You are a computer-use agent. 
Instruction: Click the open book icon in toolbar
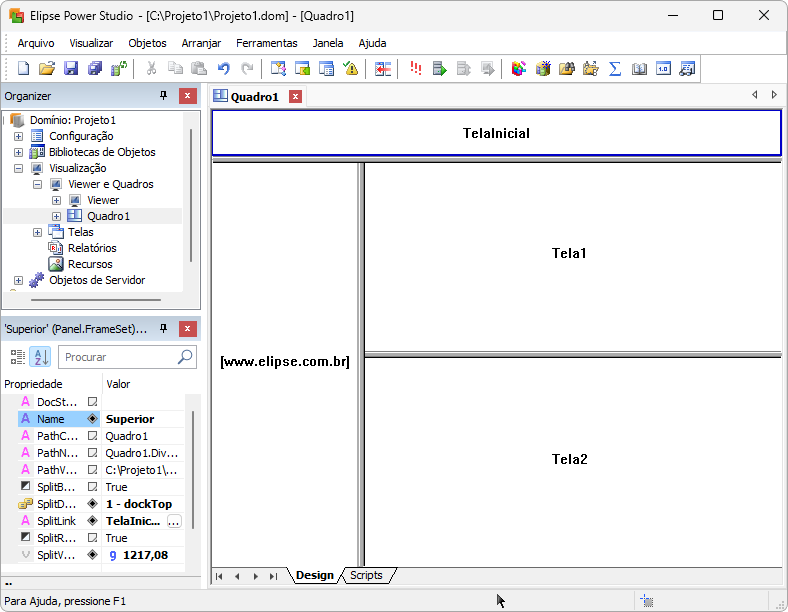pyautogui.click(x=639, y=69)
